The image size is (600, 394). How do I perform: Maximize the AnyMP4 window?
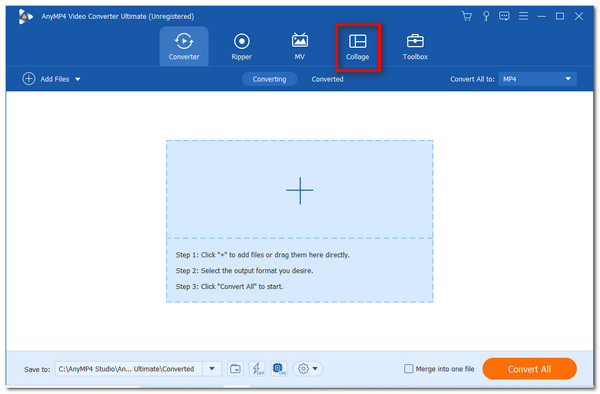[560, 16]
